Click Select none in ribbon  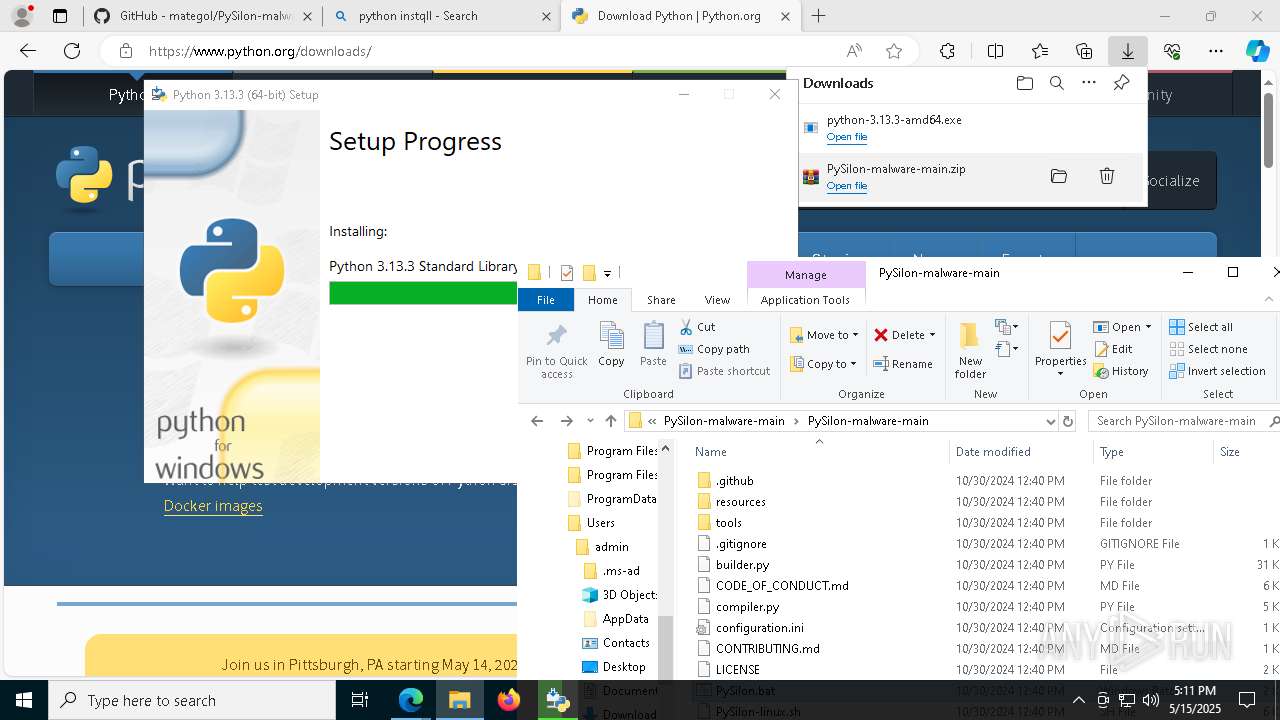(x=1208, y=349)
